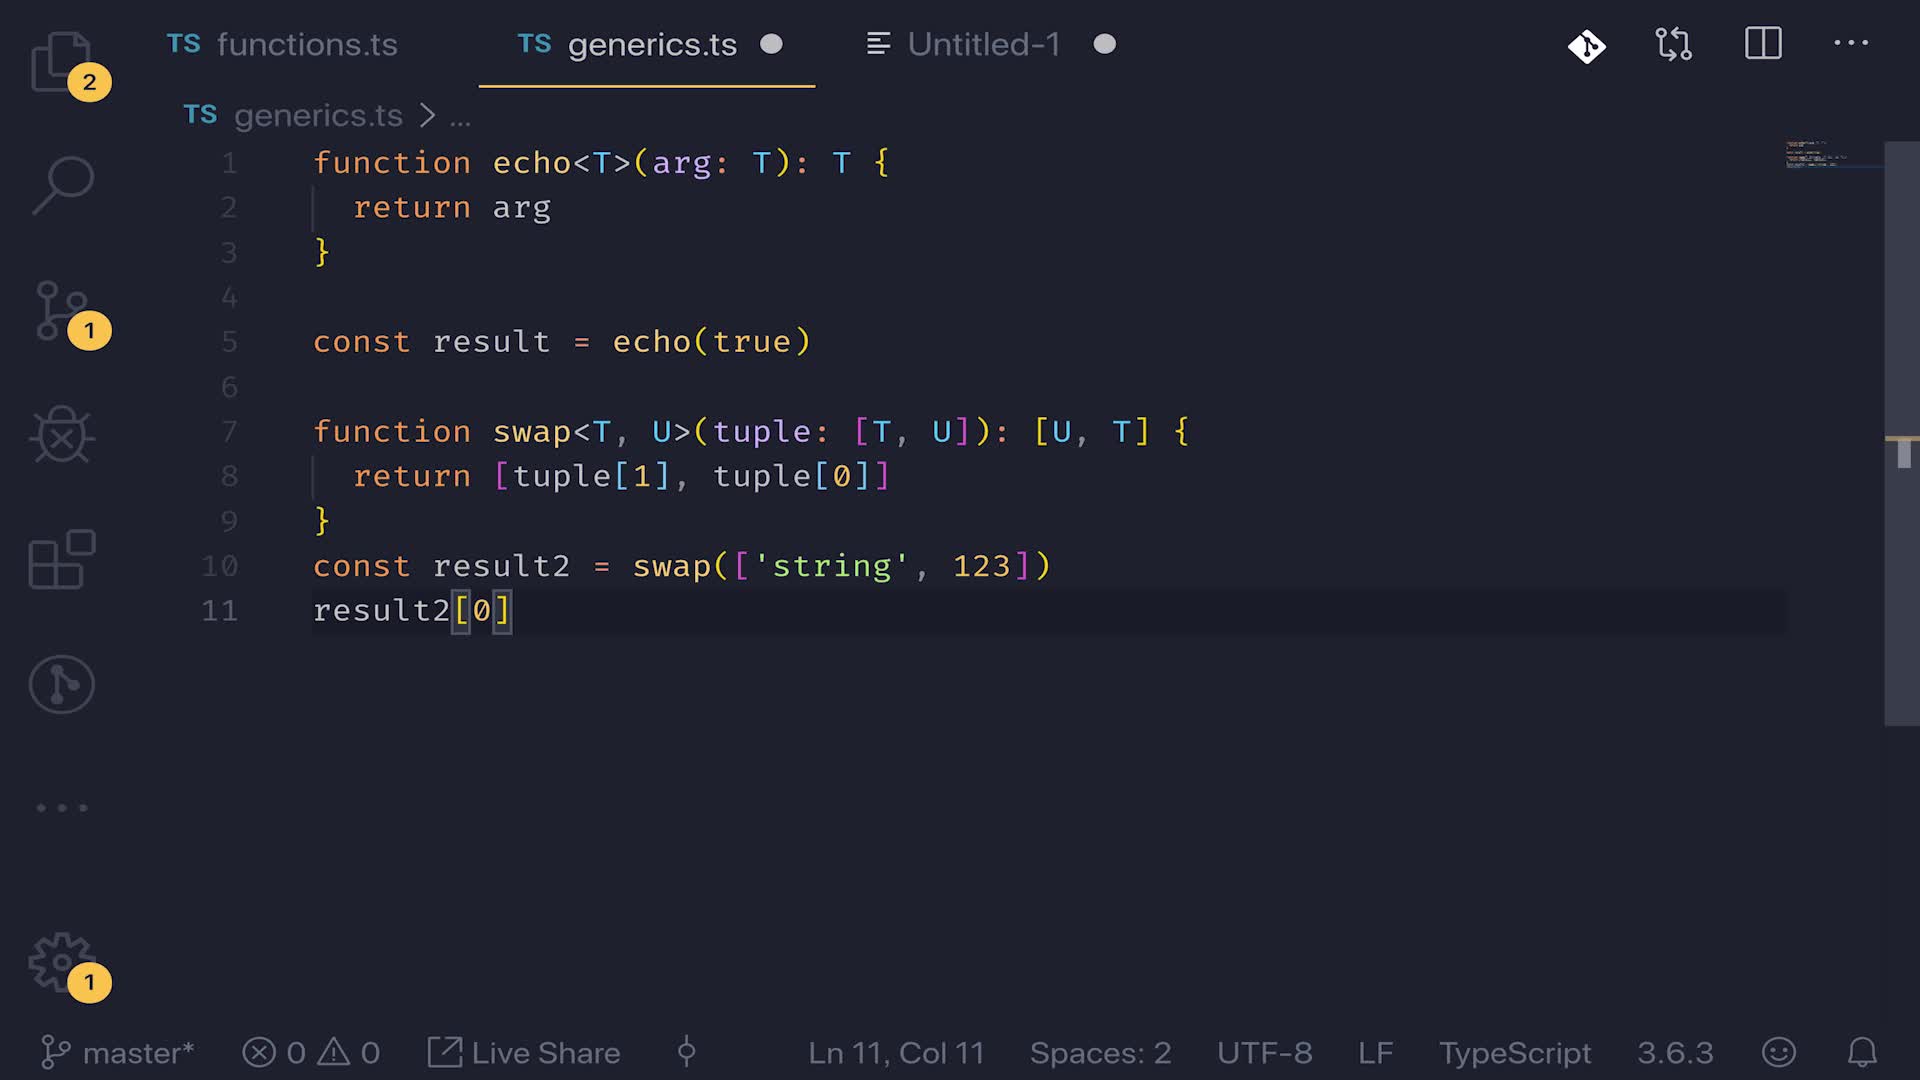Click the Open Changes compare icon
The height and width of the screenshot is (1080, 1920).
point(1674,45)
